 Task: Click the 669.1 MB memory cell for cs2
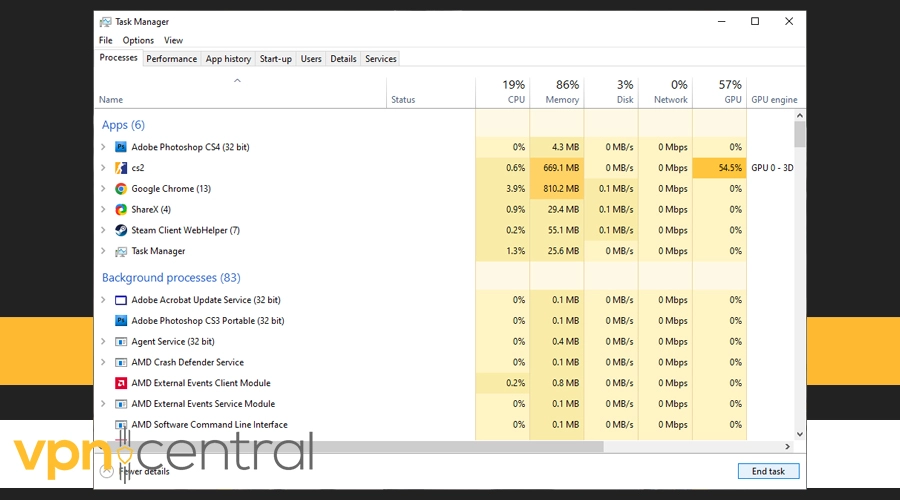pyautogui.click(x=557, y=168)
